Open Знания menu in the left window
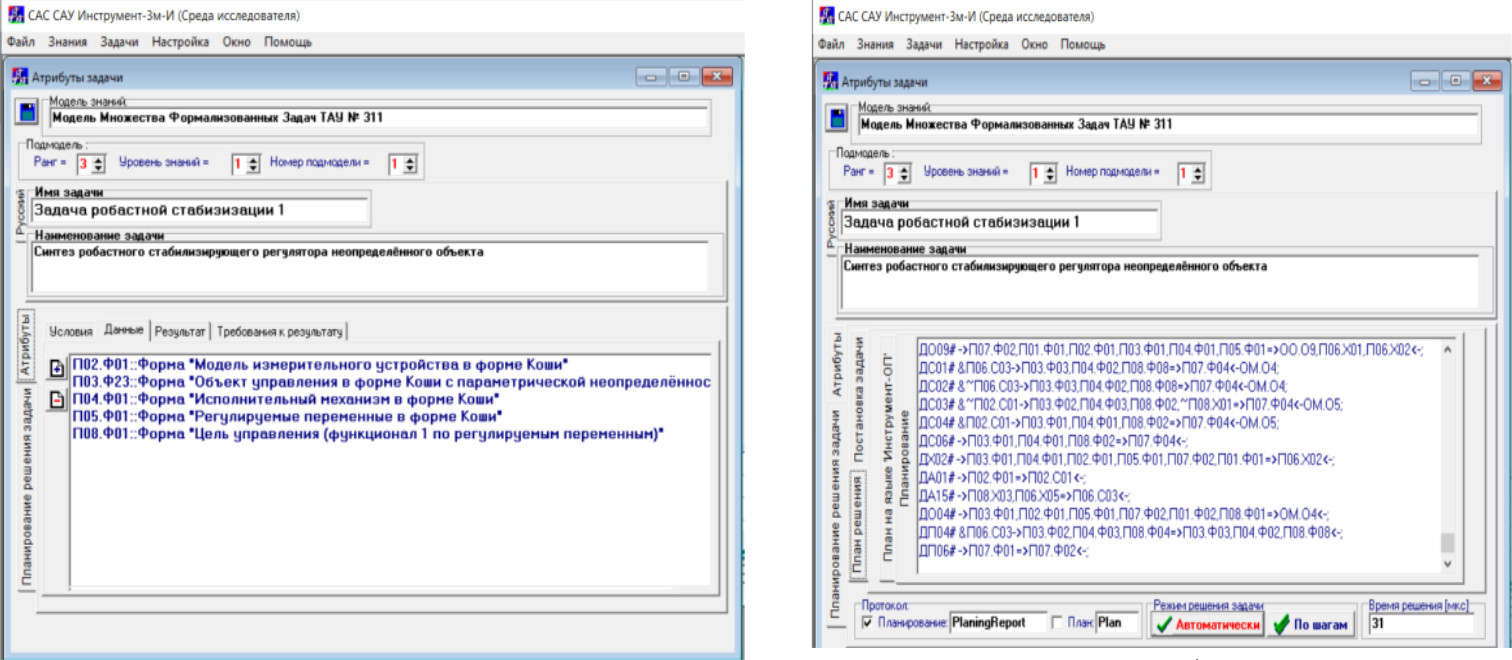This screenshot has height=660, width=1512. [x=66, y=42]
